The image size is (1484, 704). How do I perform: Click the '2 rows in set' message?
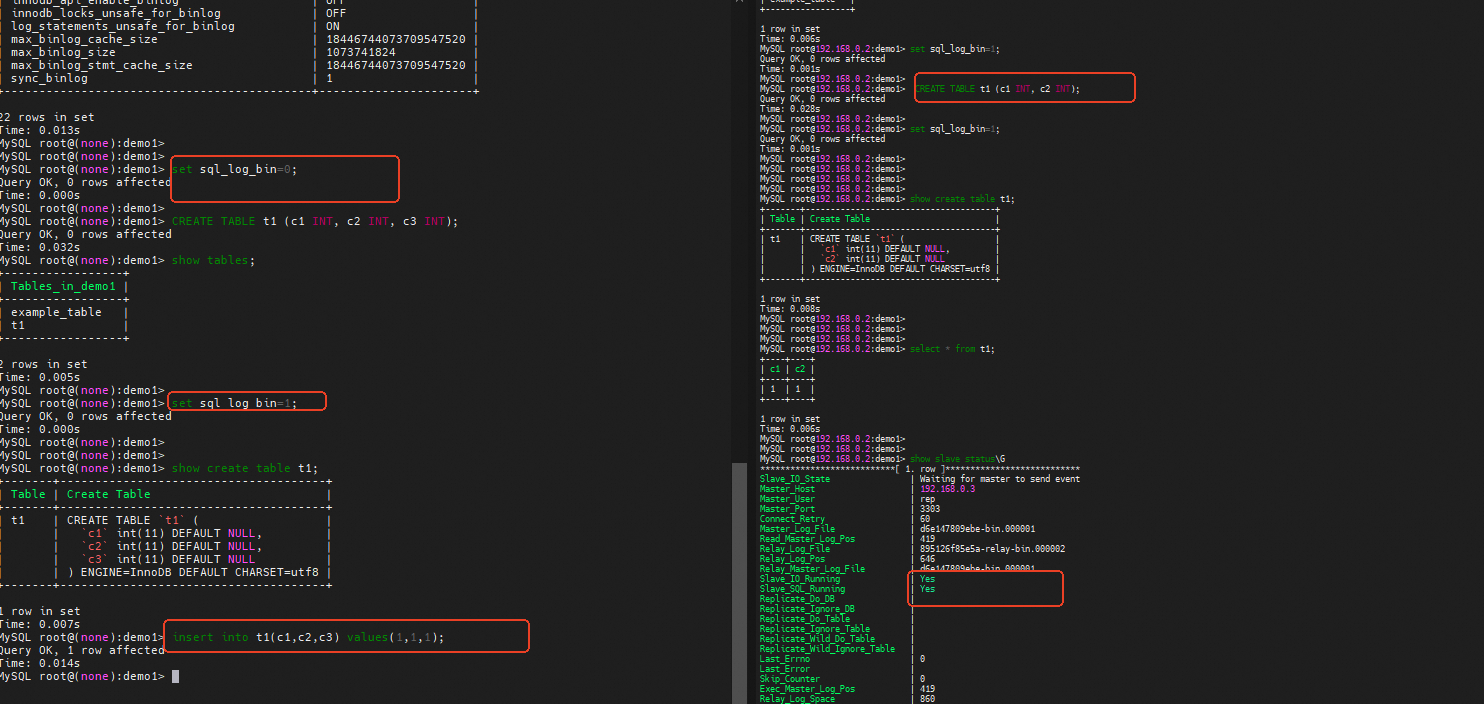click(x=44, y=364)
